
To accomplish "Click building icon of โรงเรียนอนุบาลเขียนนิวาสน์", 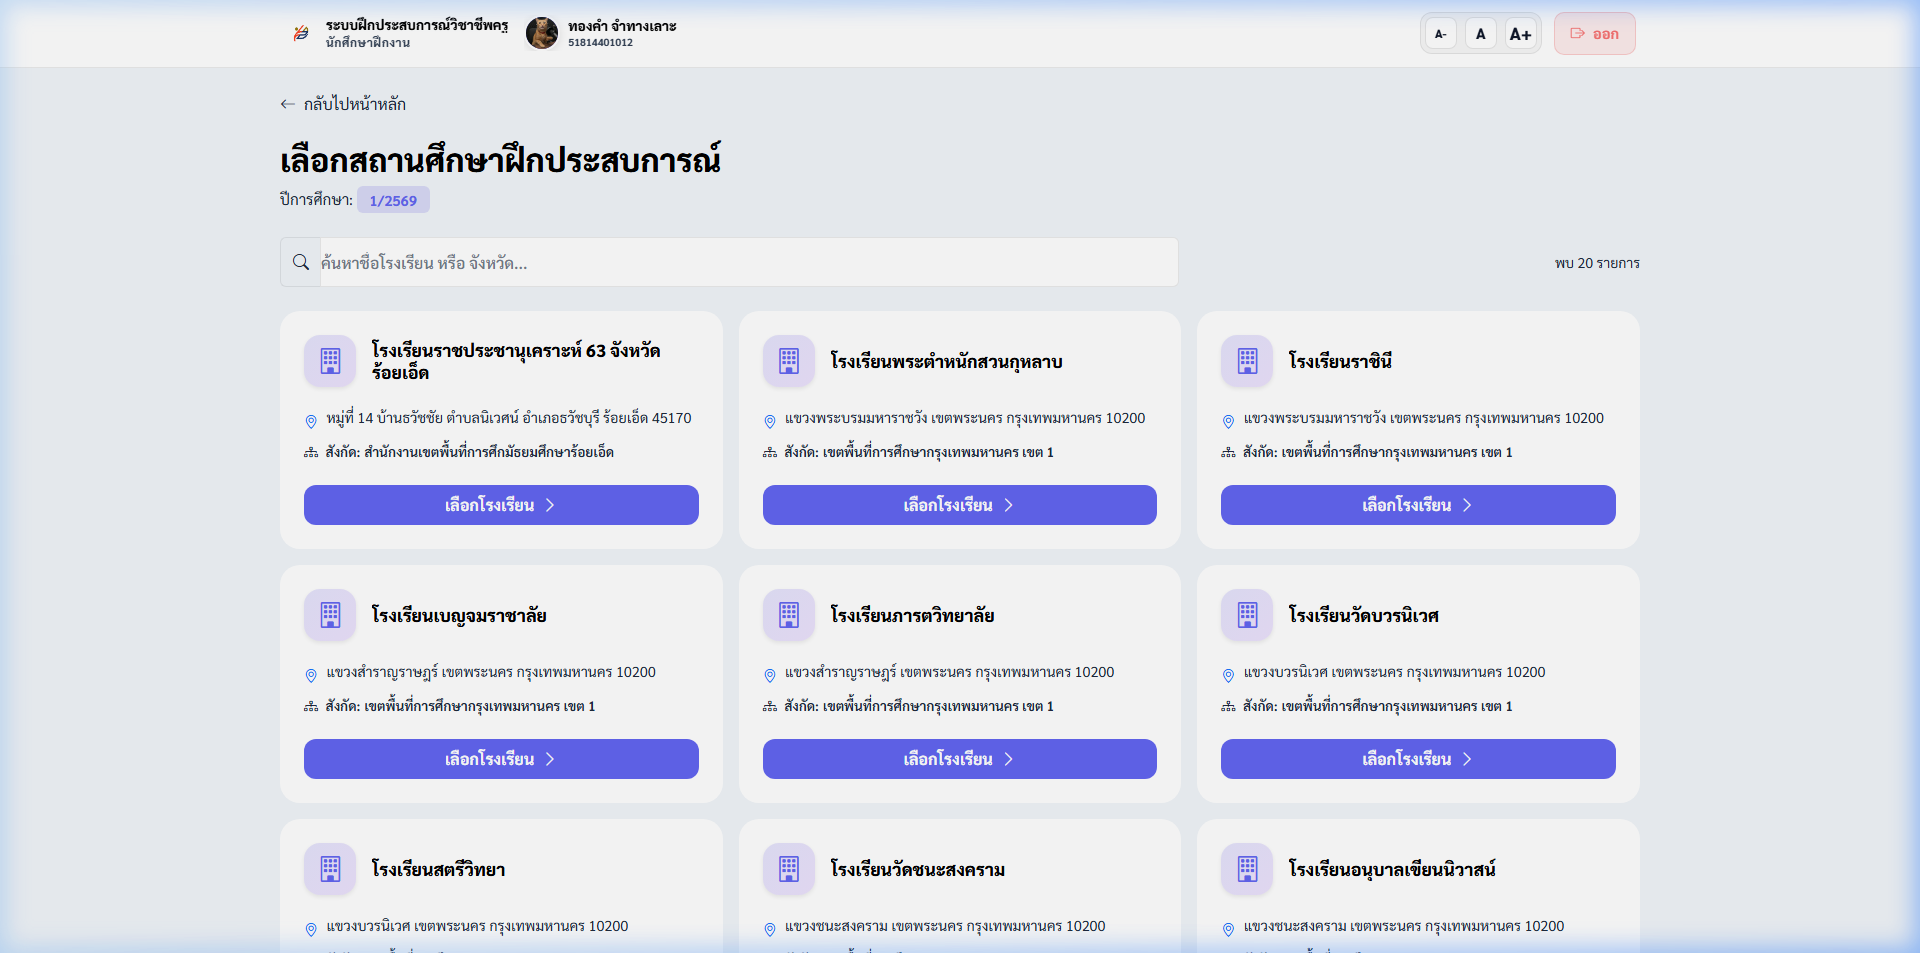I will click(x=1247, y=869).
